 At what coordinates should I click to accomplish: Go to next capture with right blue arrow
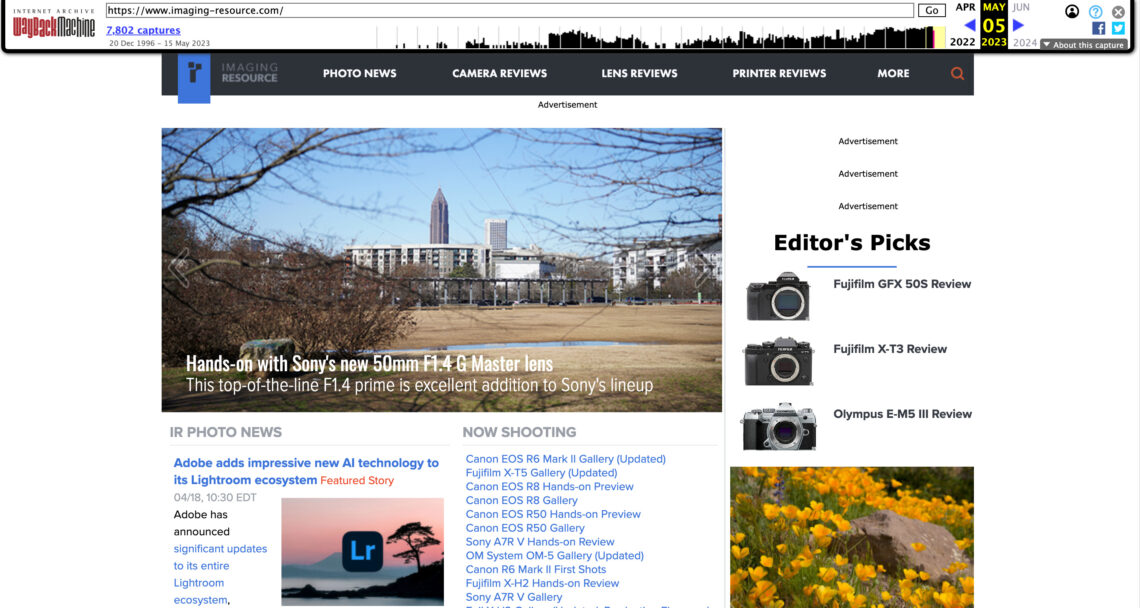1019,25
